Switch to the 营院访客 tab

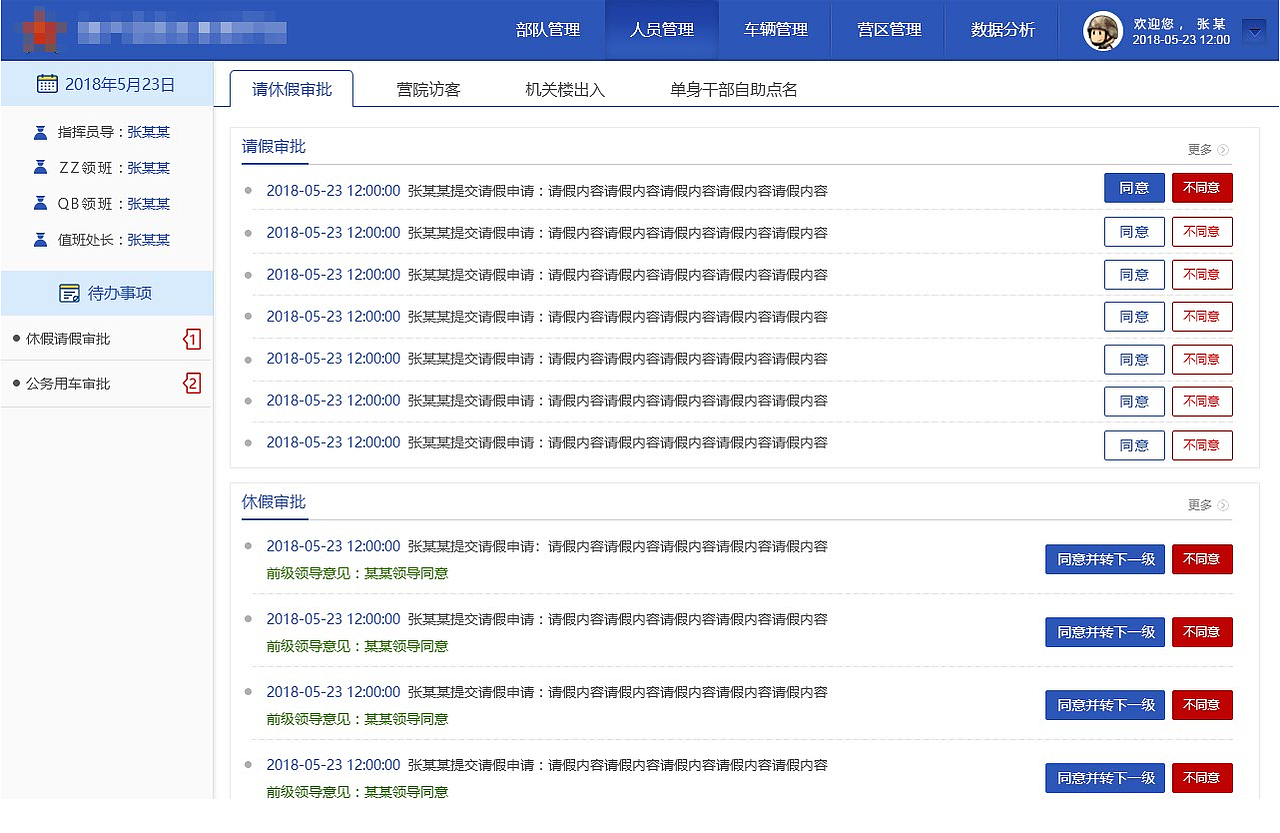pos(428,88)
